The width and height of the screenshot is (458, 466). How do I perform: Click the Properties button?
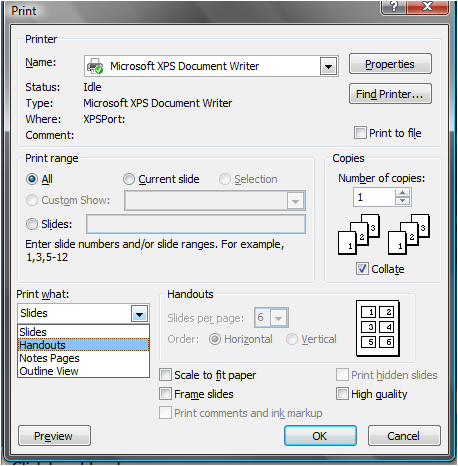(x=390, y=64)
